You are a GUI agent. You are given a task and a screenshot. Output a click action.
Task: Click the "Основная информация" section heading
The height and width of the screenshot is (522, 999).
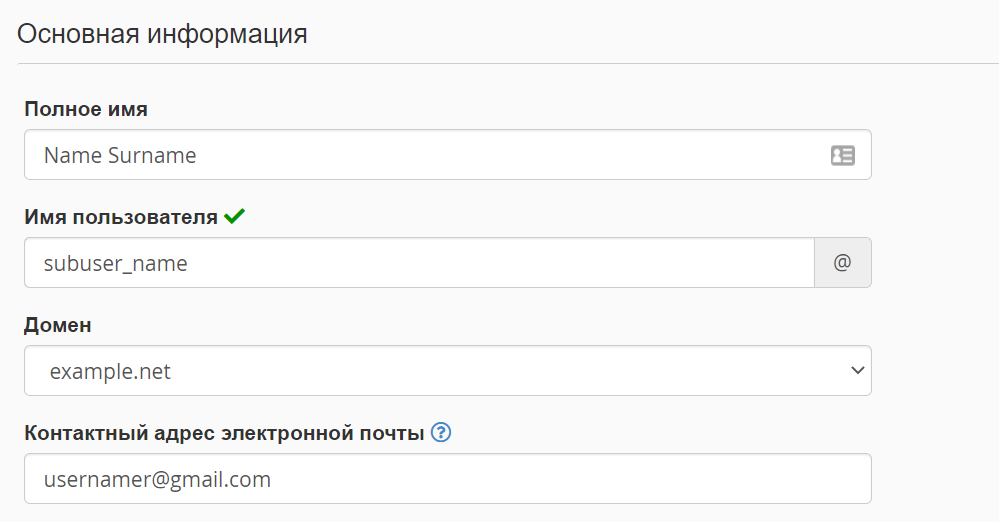[162, 33]
